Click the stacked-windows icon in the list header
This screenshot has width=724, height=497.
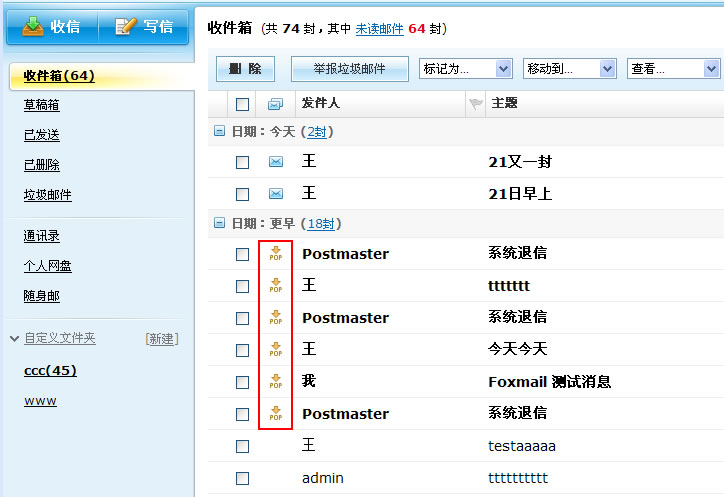(x=275, y=104)
